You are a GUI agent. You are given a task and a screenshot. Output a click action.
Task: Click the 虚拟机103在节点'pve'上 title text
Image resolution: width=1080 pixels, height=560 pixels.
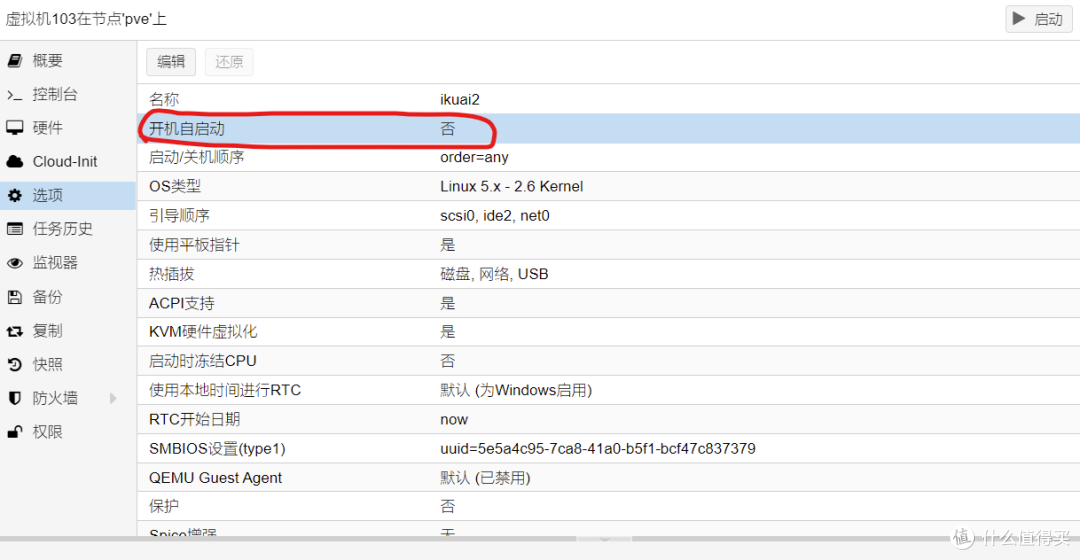86,19
